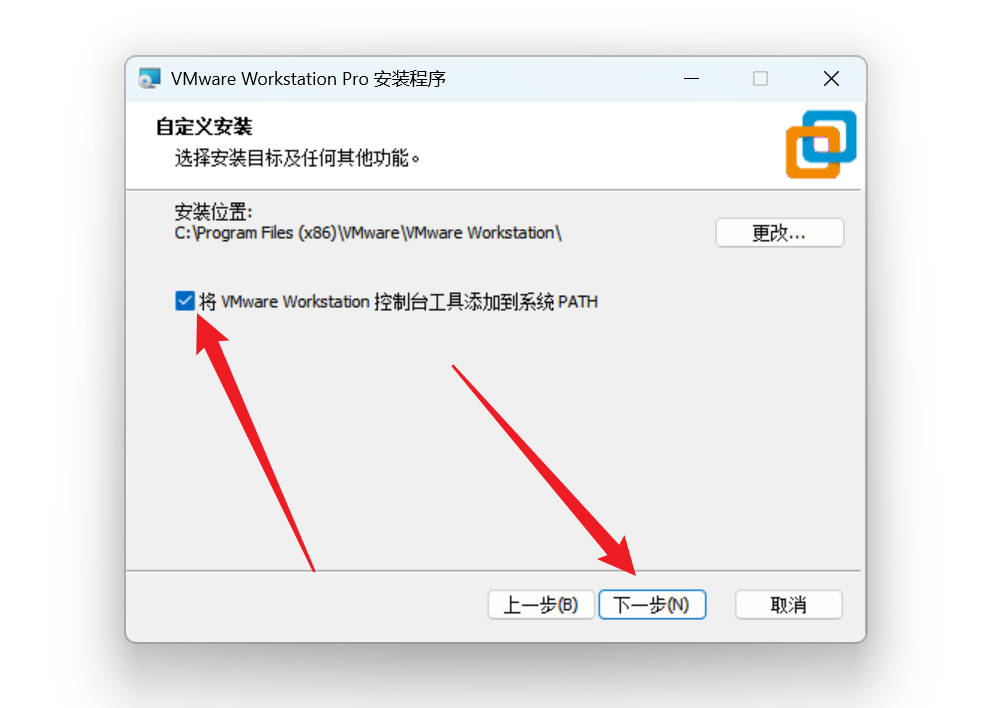Click the red arrow pointing at the checkbox

tap(255, 443)
